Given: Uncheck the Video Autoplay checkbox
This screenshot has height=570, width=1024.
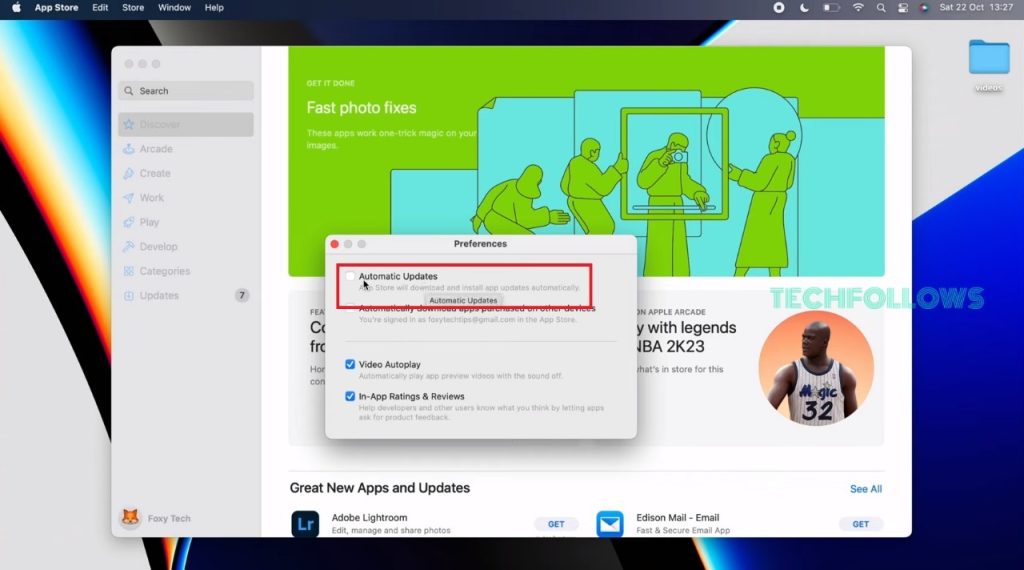Looking at the screenshot, I should [x=350, y=364].
